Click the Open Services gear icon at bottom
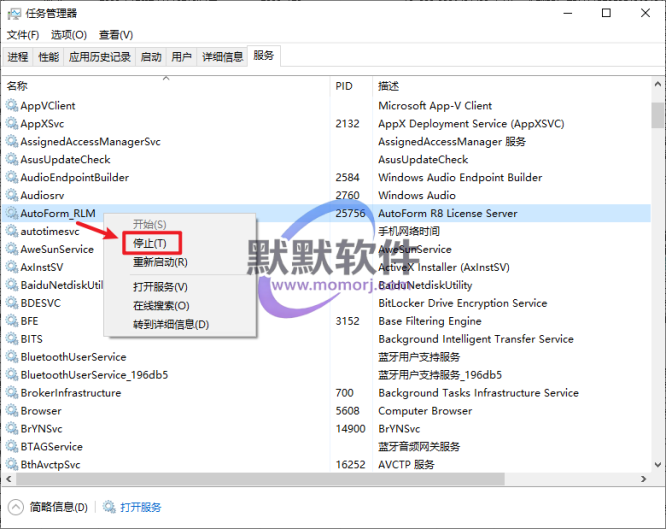666x529 pixels. (108, 507)
